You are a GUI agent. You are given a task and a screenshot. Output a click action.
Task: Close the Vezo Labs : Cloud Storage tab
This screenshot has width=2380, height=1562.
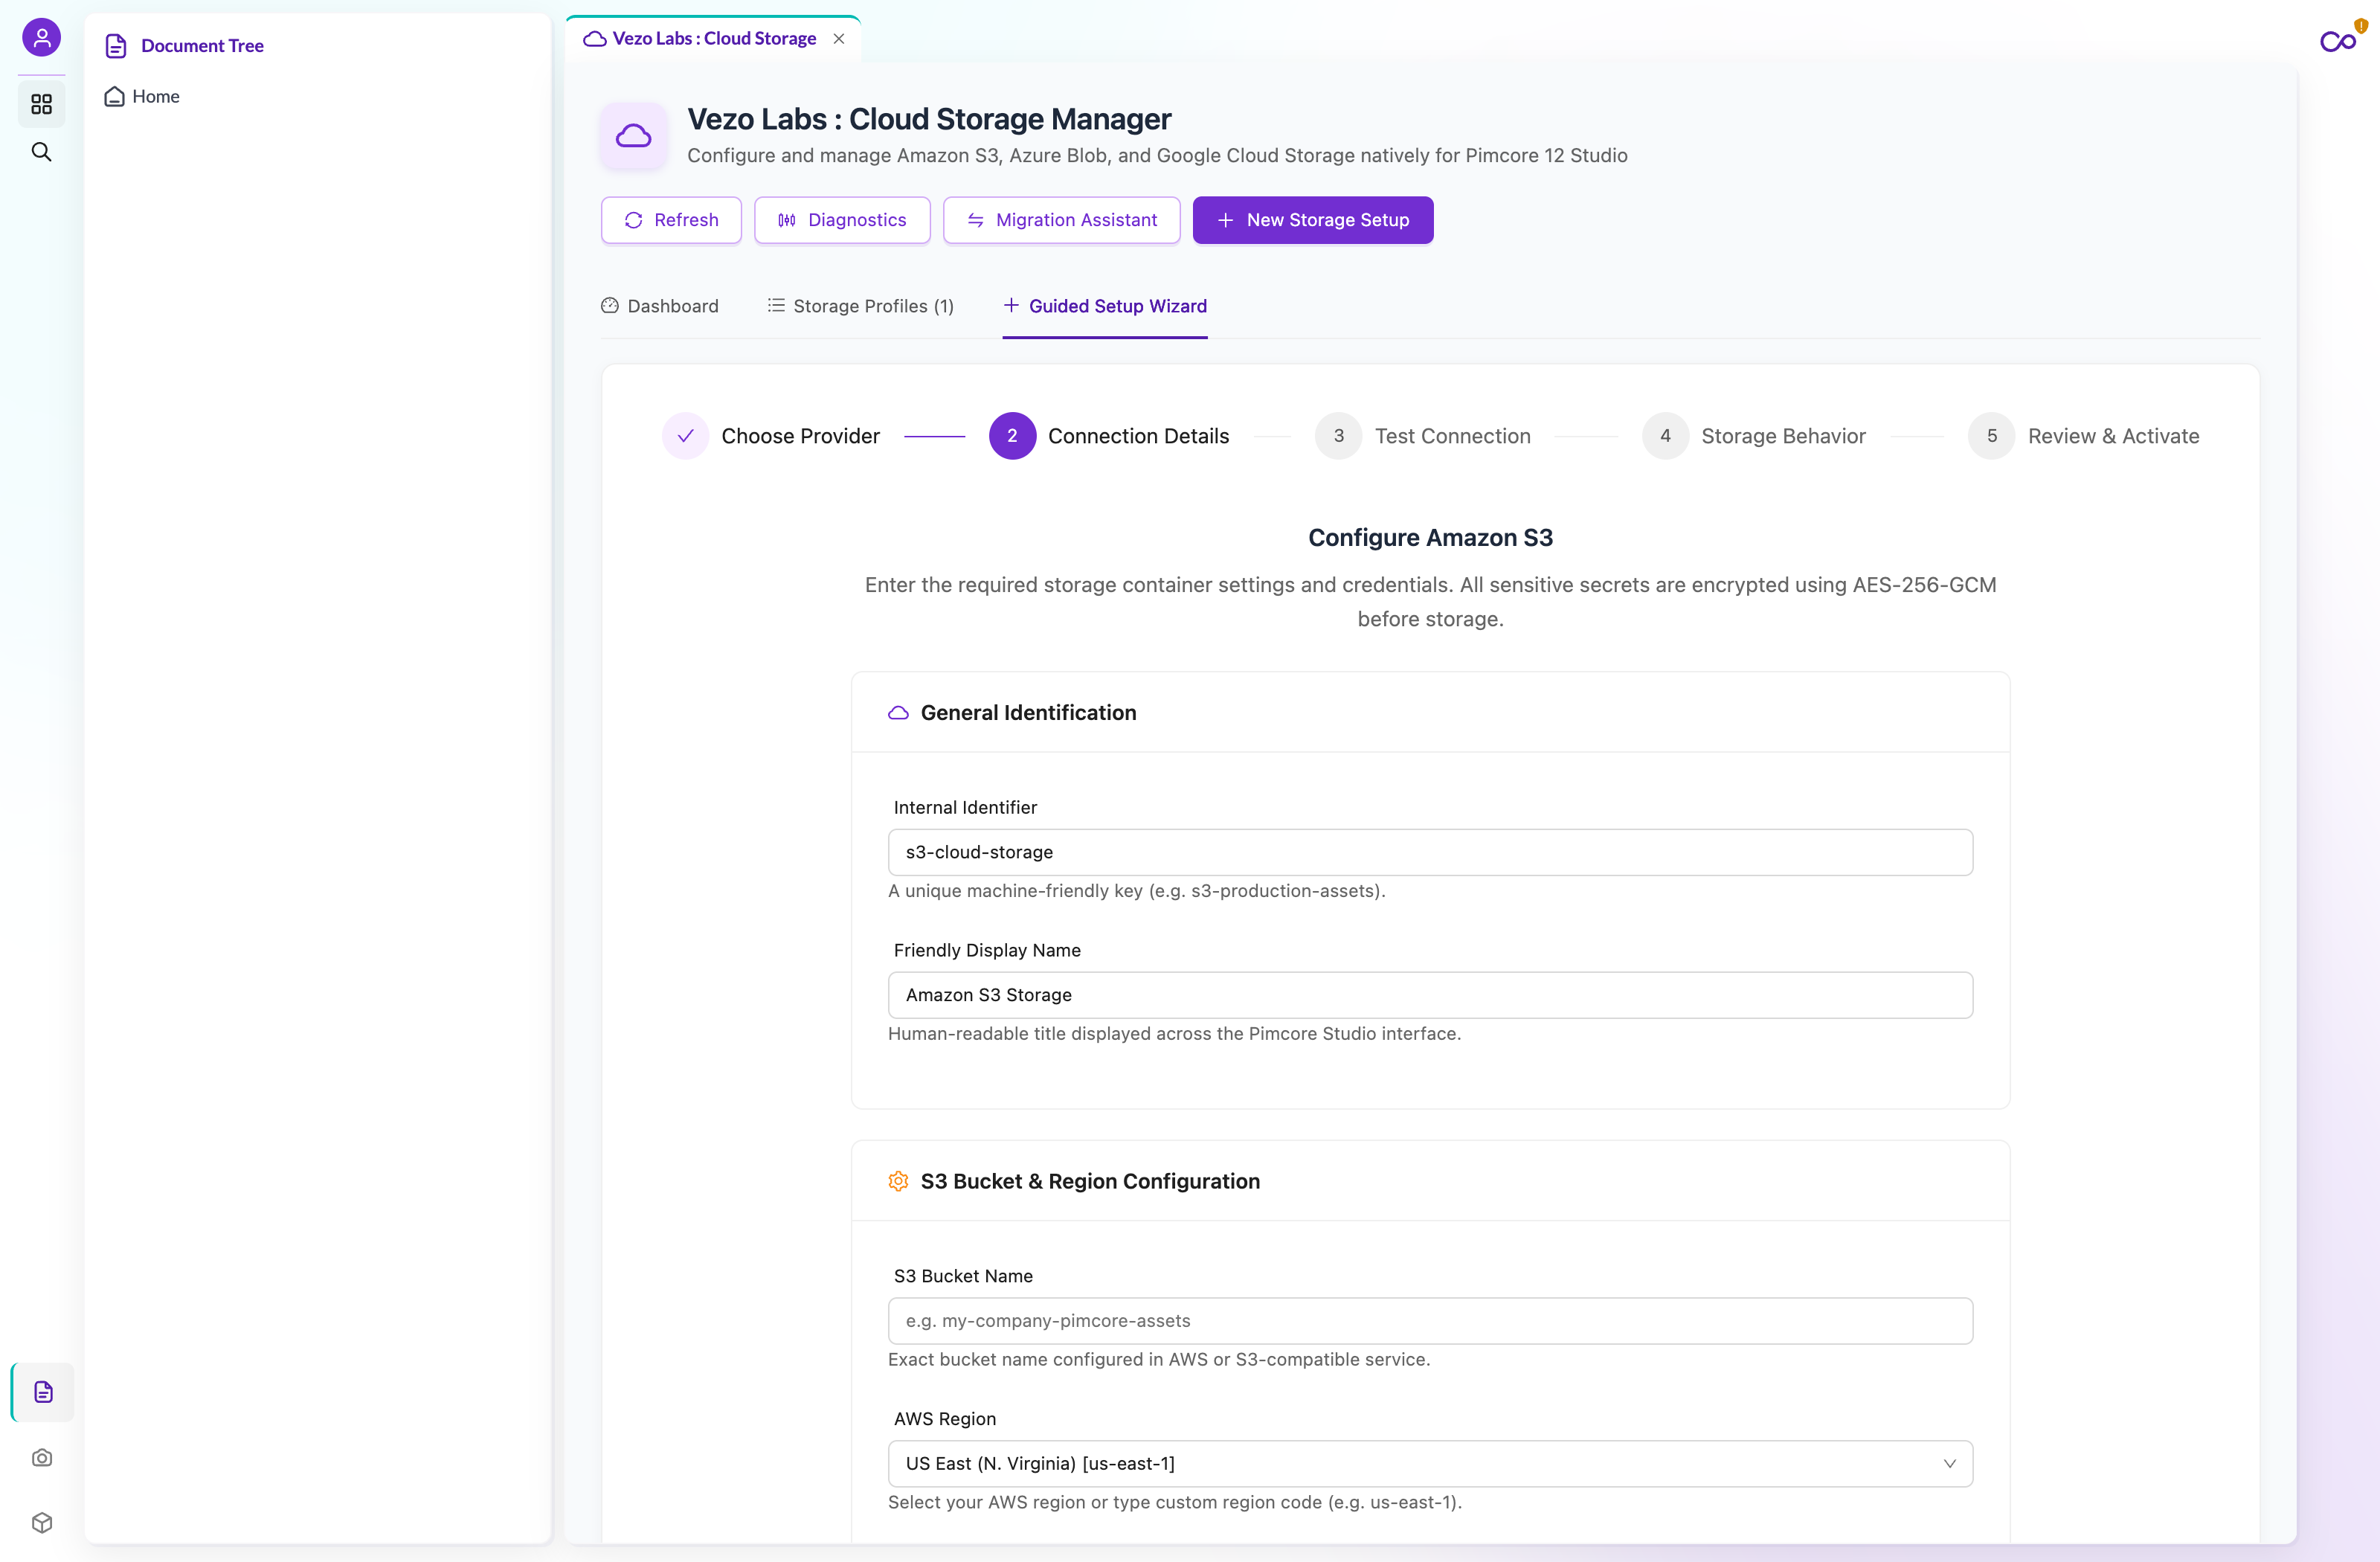pyautogui.click(x=839, y=38)
